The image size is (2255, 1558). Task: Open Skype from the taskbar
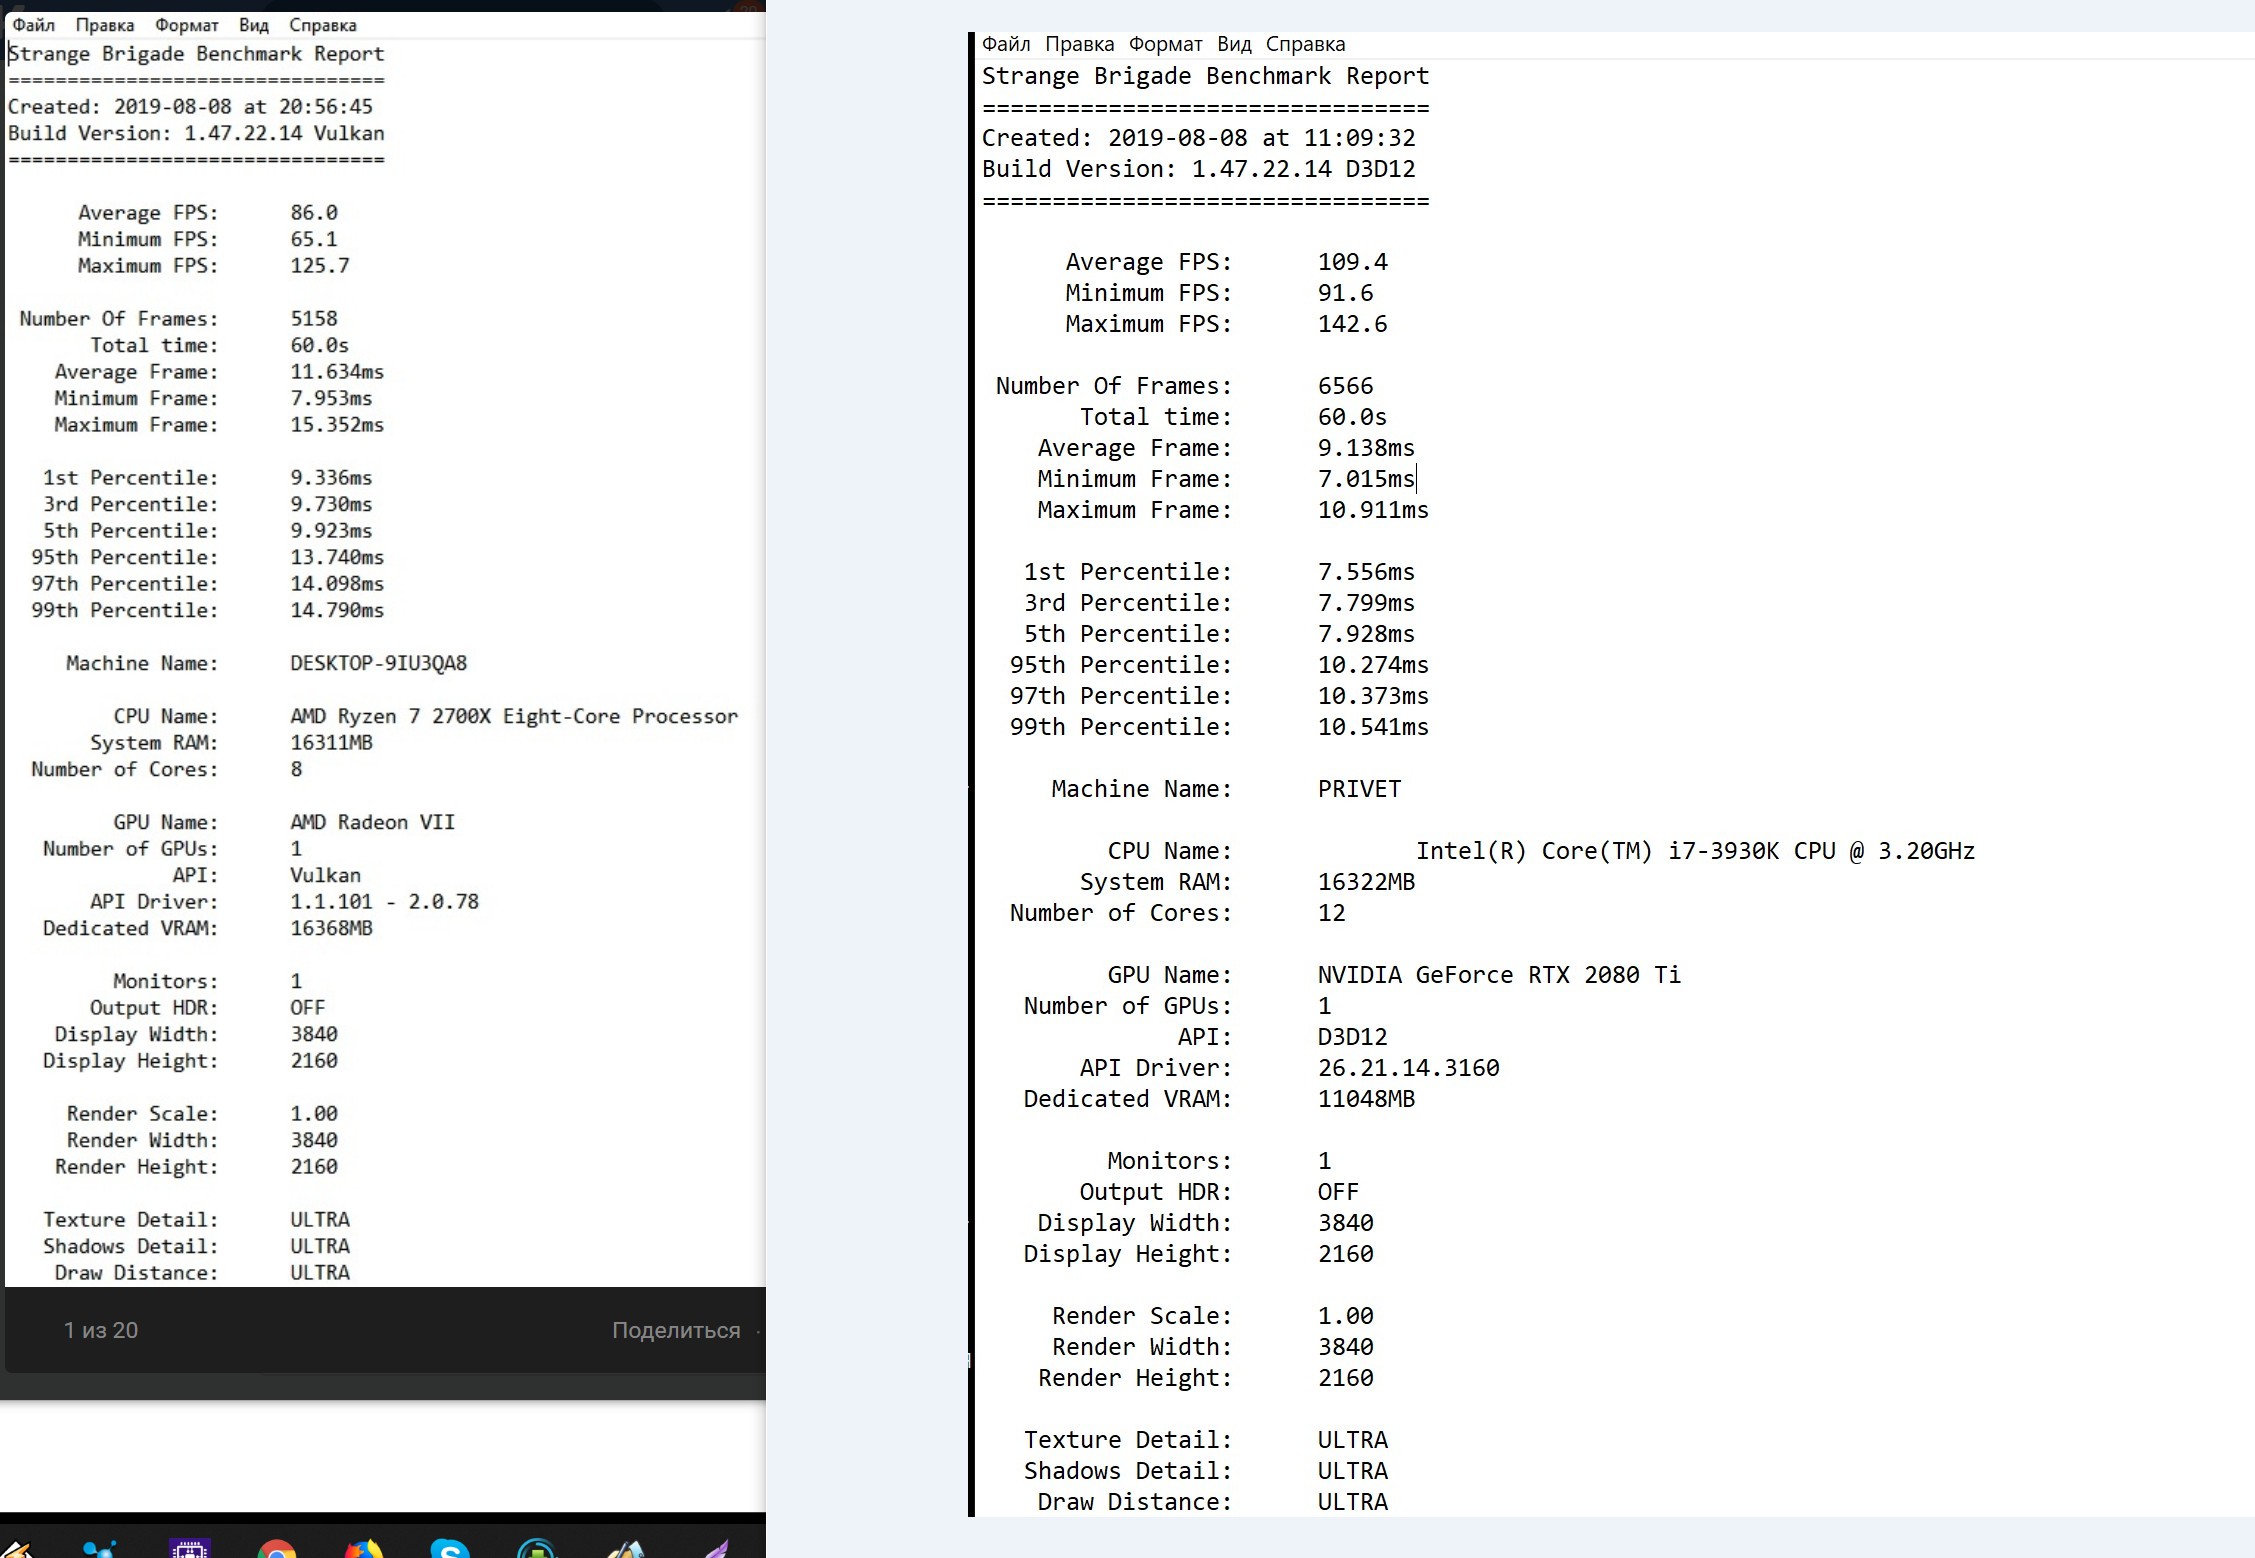pos(450,1550)
